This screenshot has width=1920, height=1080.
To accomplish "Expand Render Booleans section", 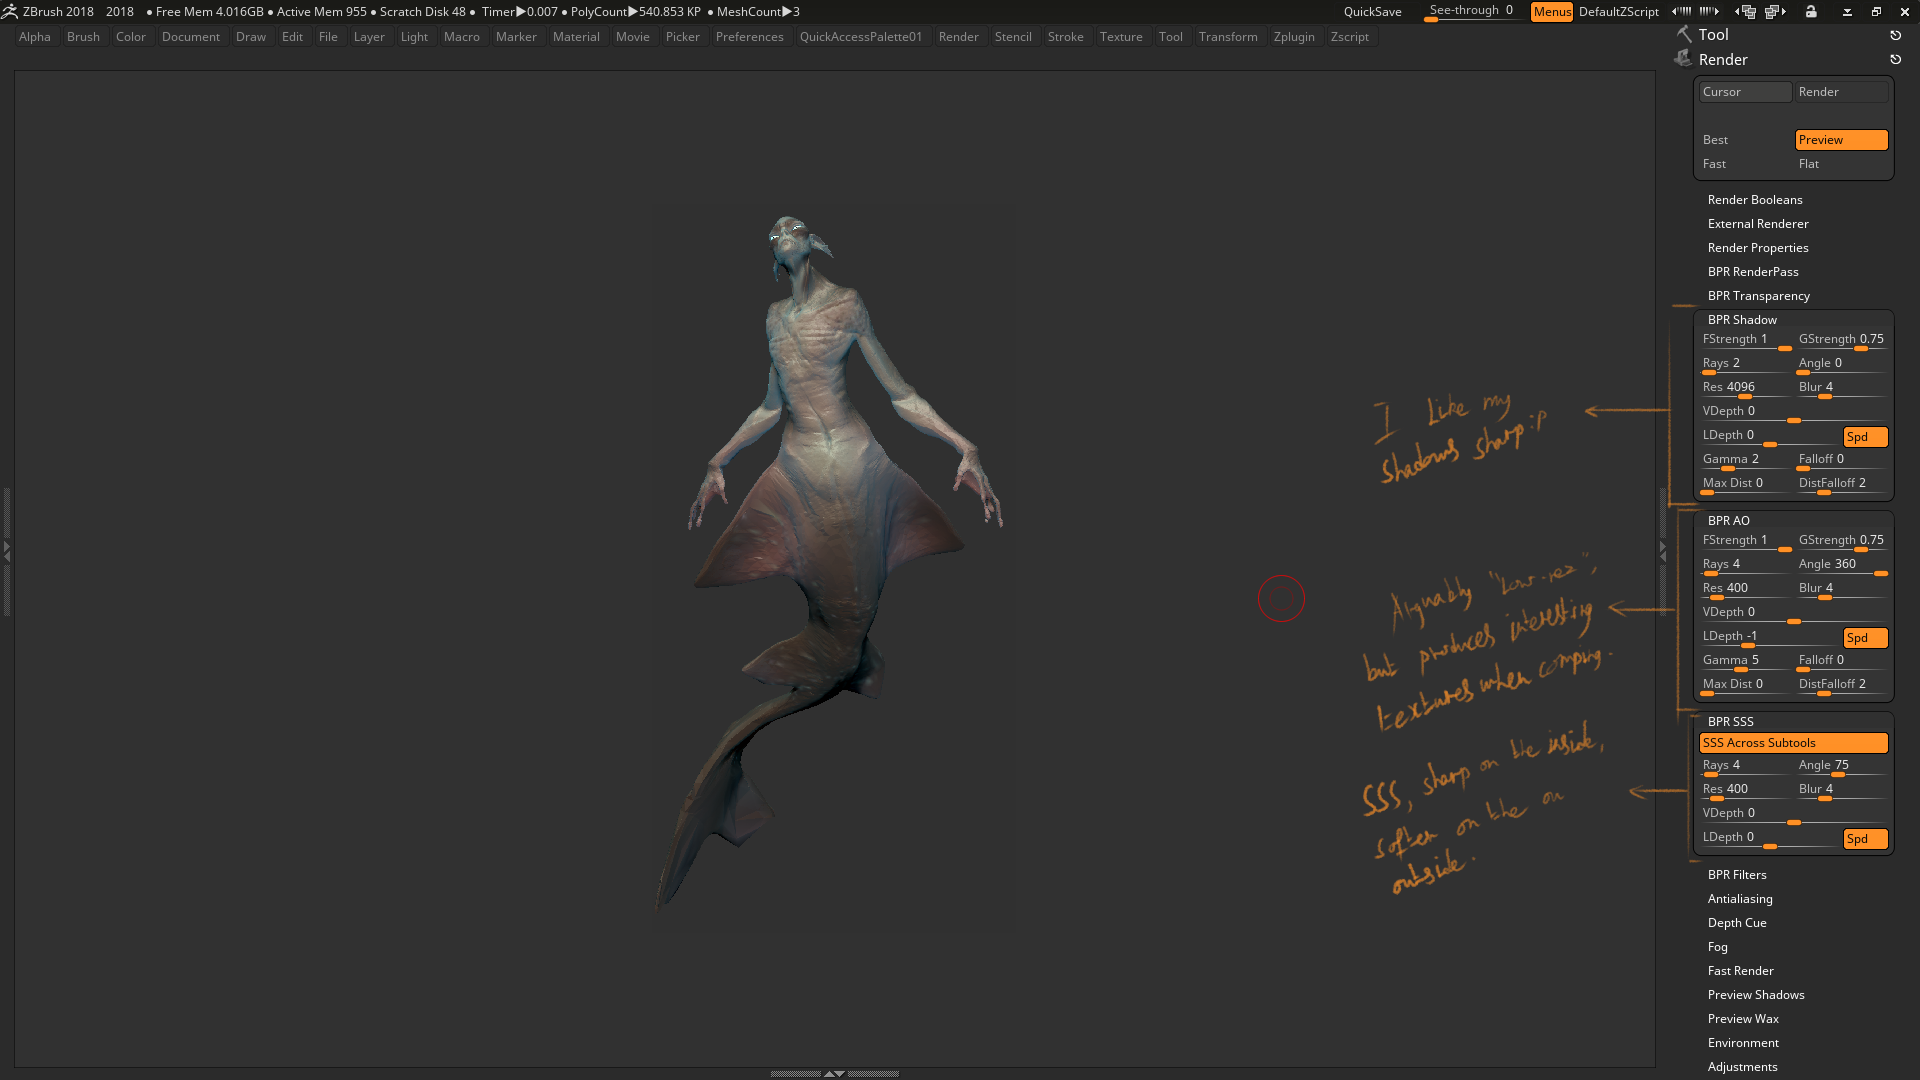I will click(1755, 200).
